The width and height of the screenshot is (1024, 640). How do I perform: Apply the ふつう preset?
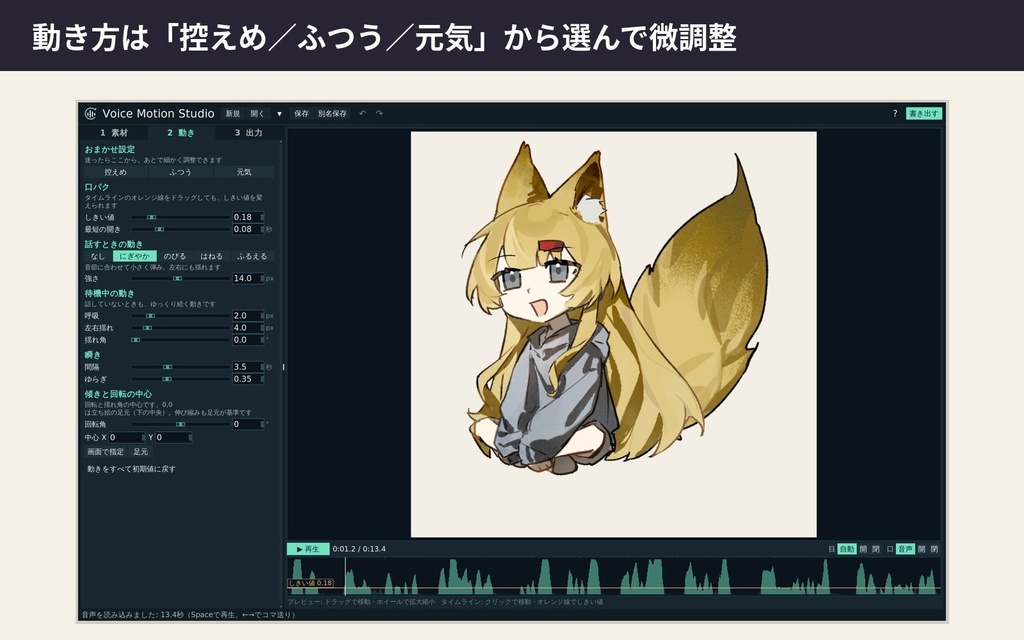pyautogui.click(x=180, y=172)
